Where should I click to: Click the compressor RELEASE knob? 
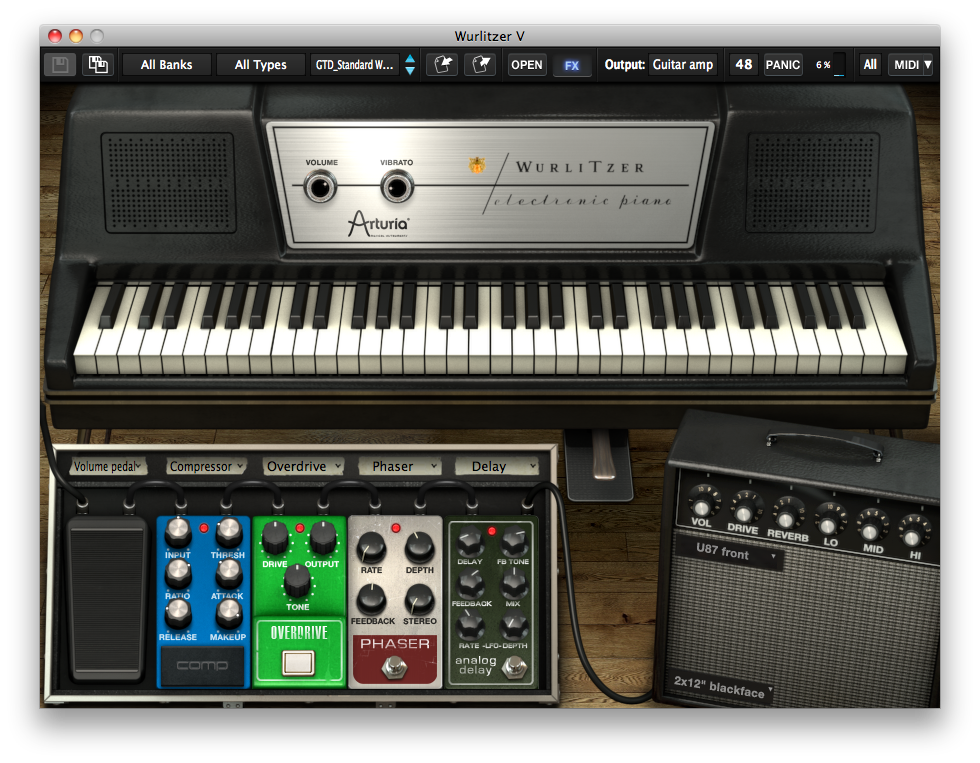click(x=178, y=614)
